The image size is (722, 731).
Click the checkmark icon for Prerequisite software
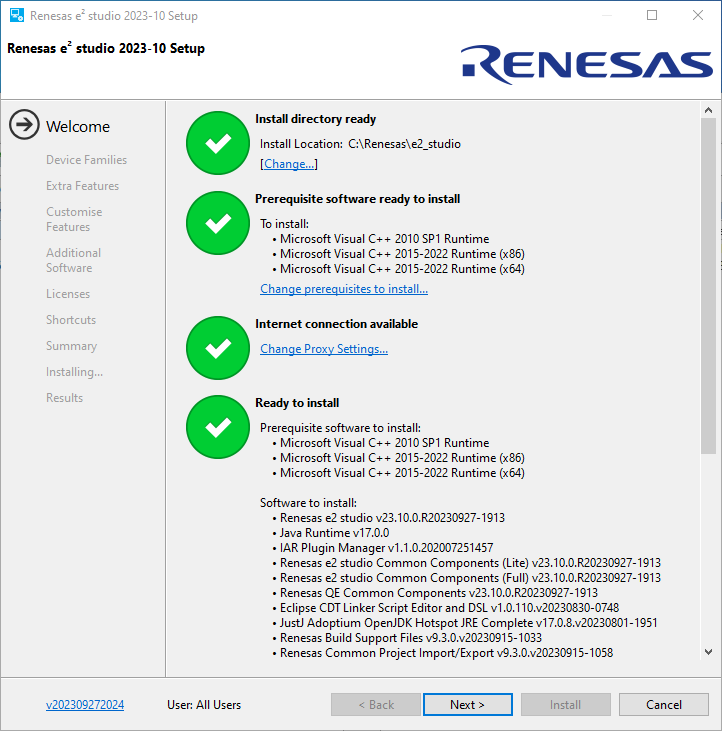(217, 224)
